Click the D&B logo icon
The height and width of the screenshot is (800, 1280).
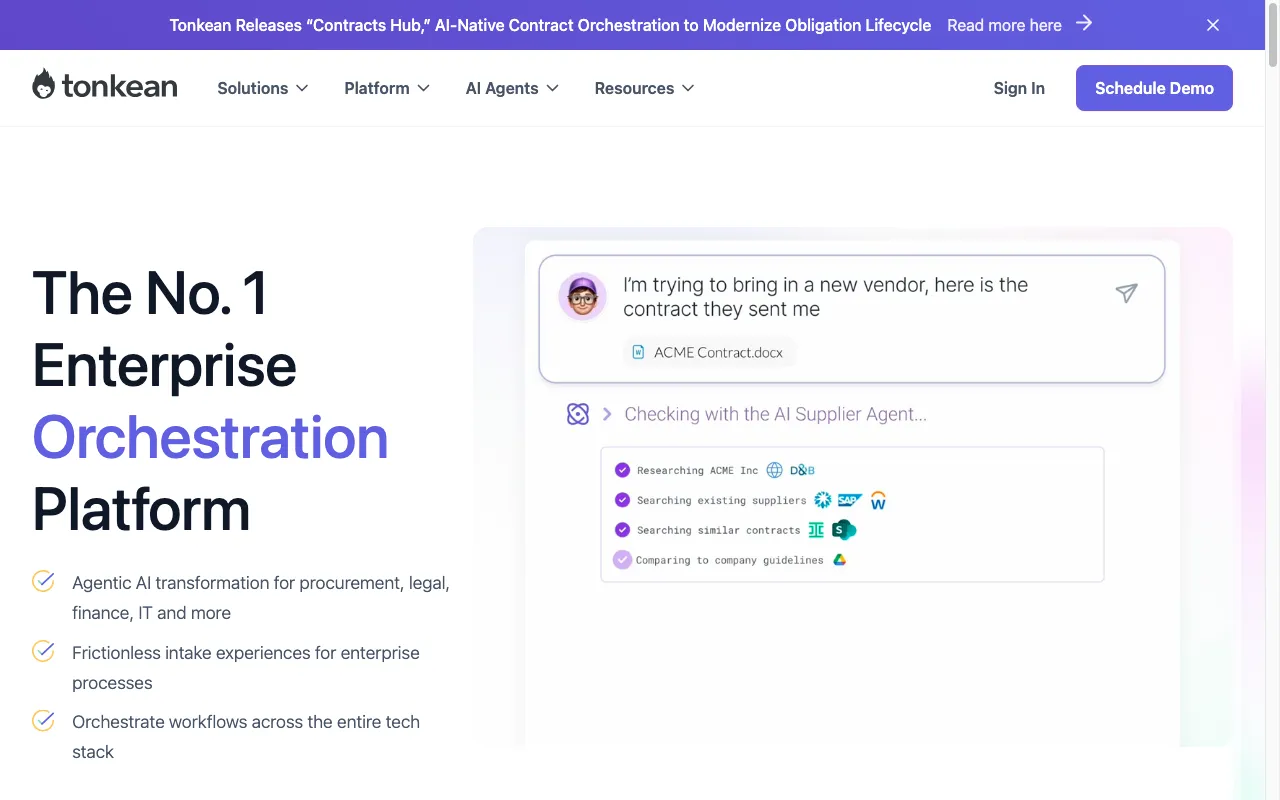pyautogui.click(x=802, y=470)
